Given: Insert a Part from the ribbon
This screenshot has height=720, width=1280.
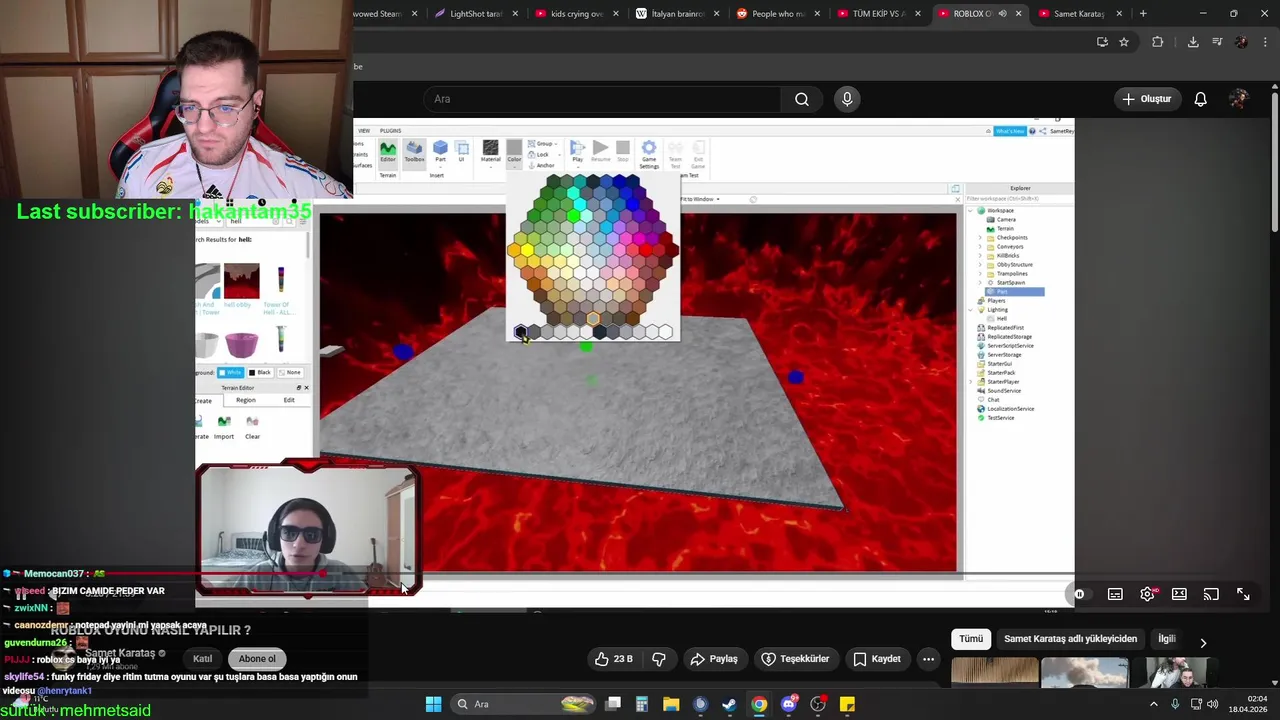Looking at the screenshot, I should (440, 152).
